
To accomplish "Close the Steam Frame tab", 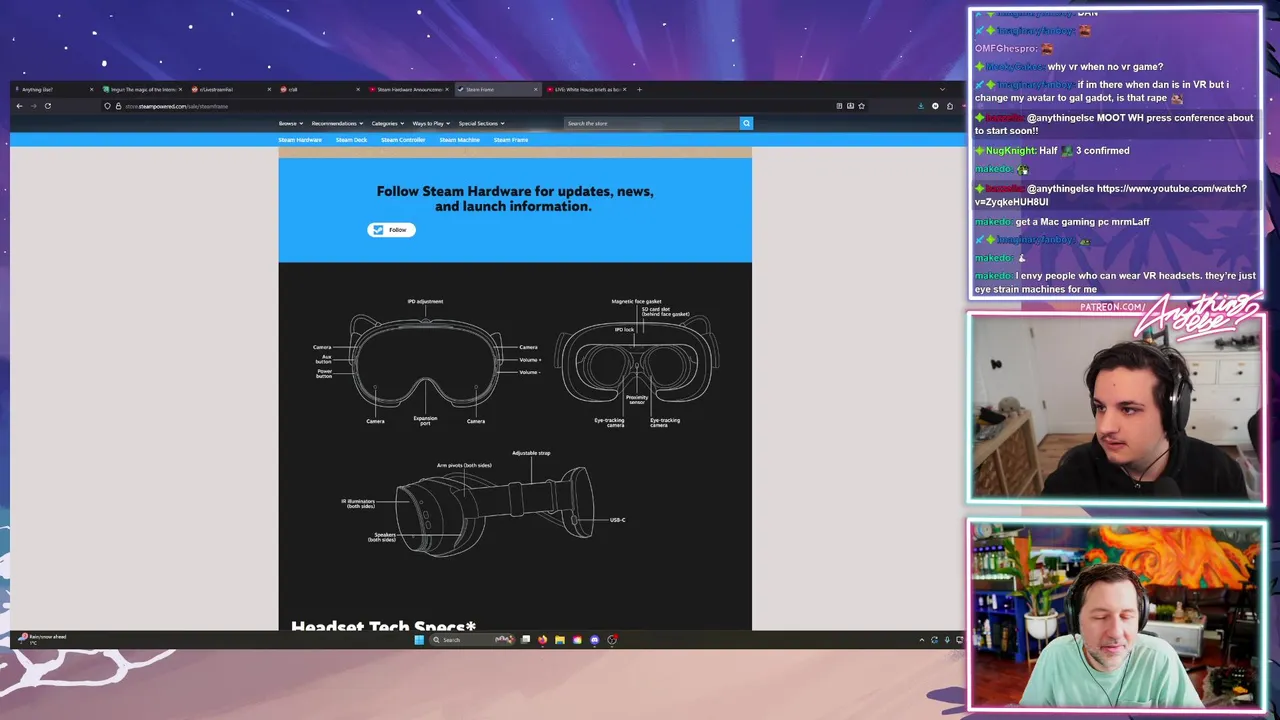I will [535, 89].
